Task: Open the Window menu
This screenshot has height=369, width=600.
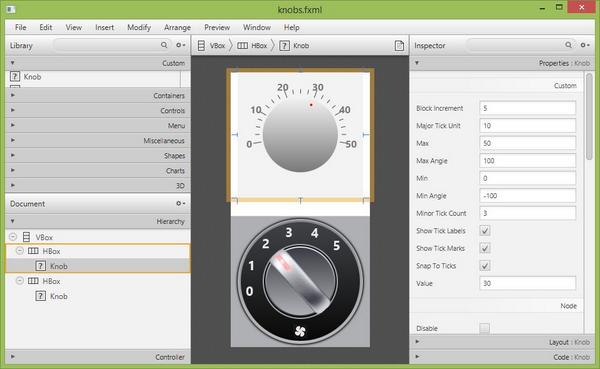Action: (x=257, y=27)
